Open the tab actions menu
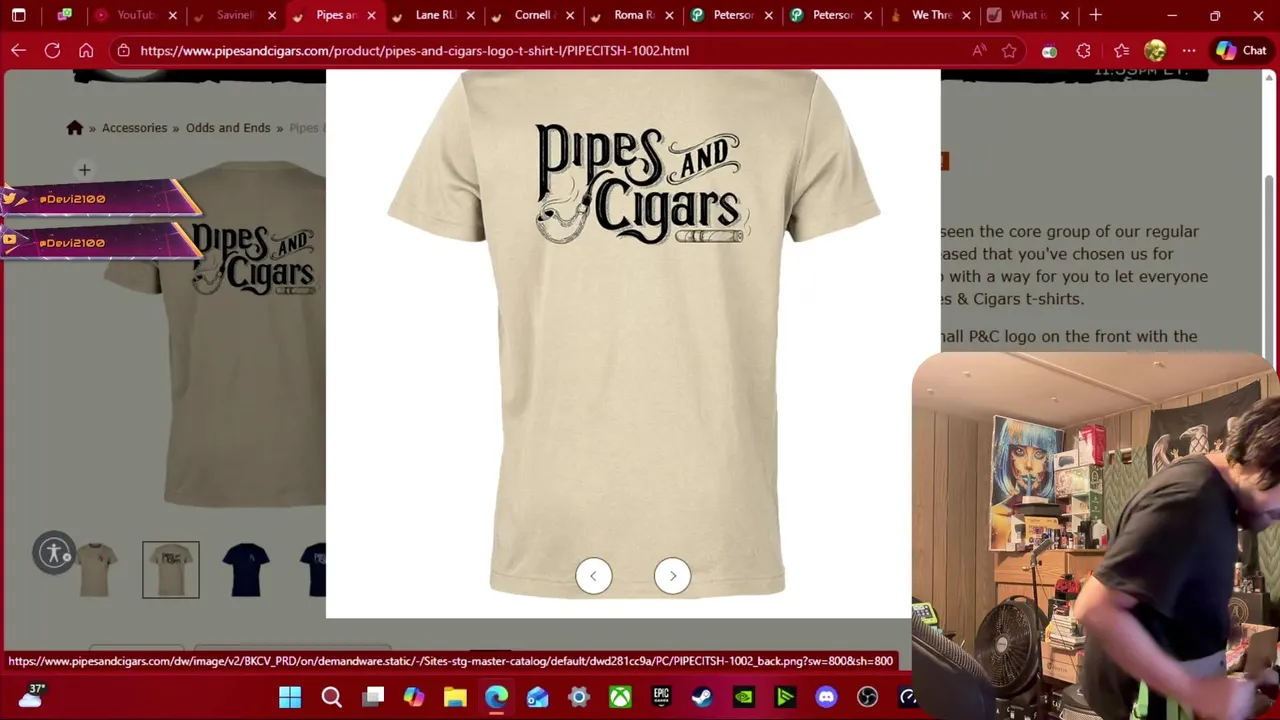The width and height of the screenshot is (1280, 720). [x=18, y=15]
